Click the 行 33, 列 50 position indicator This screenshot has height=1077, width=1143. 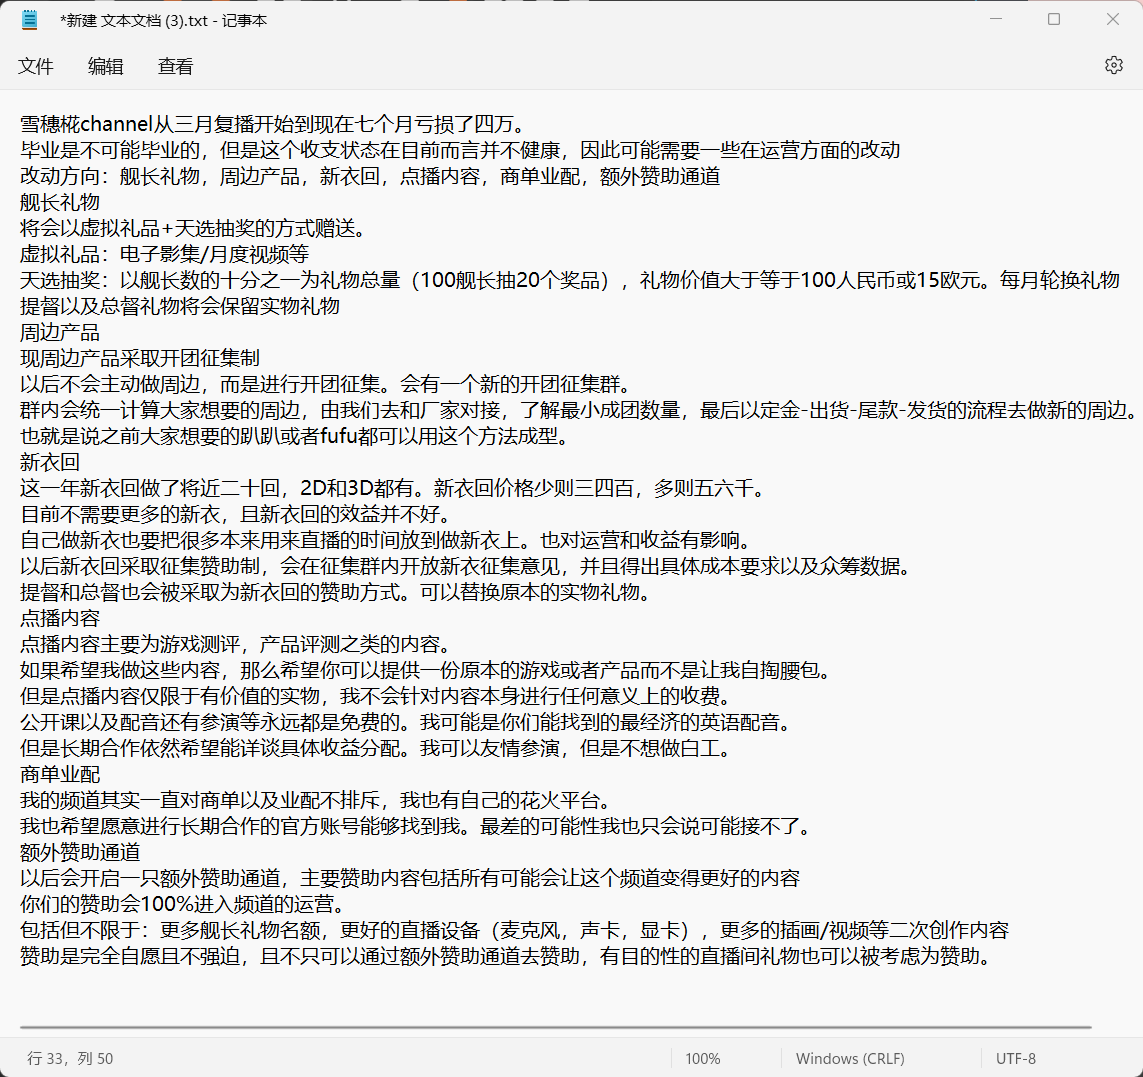70,1058
